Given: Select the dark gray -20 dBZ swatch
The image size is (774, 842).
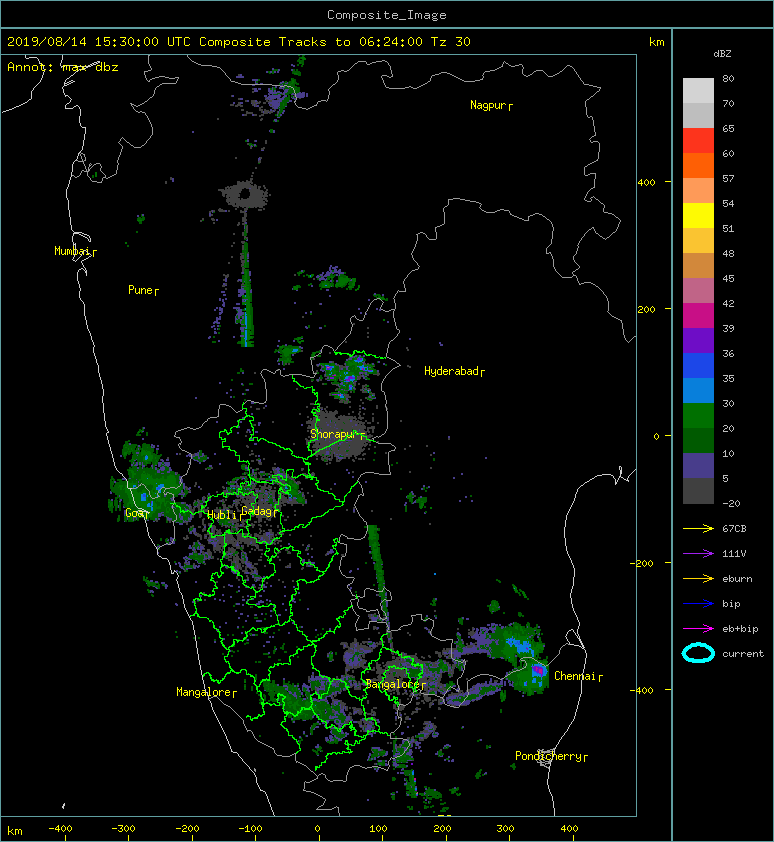Looking at the screenshot, I should 698,491.
